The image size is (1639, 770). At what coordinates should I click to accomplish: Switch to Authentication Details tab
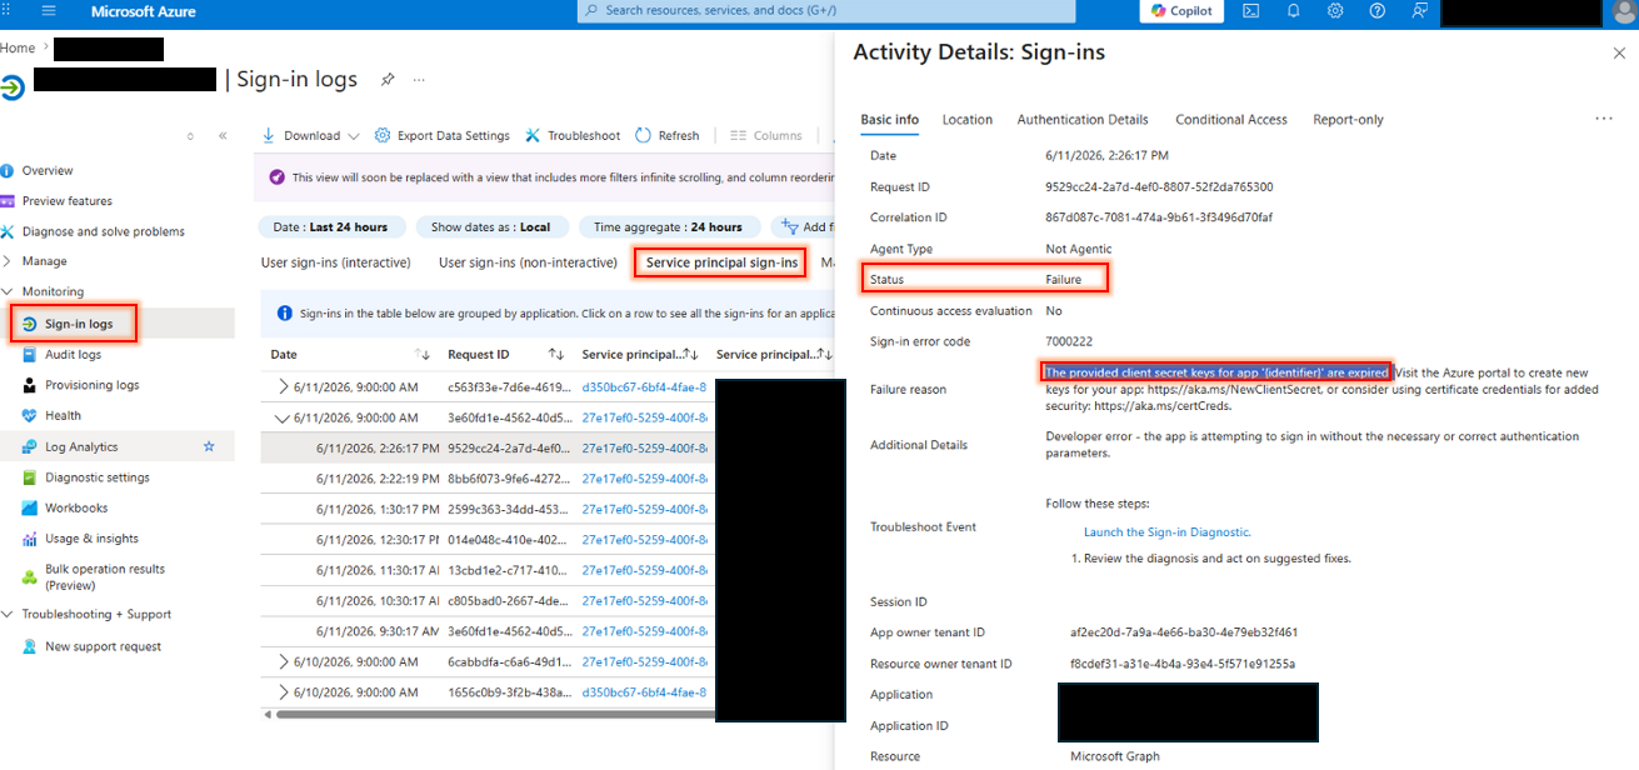point(1082,120)
